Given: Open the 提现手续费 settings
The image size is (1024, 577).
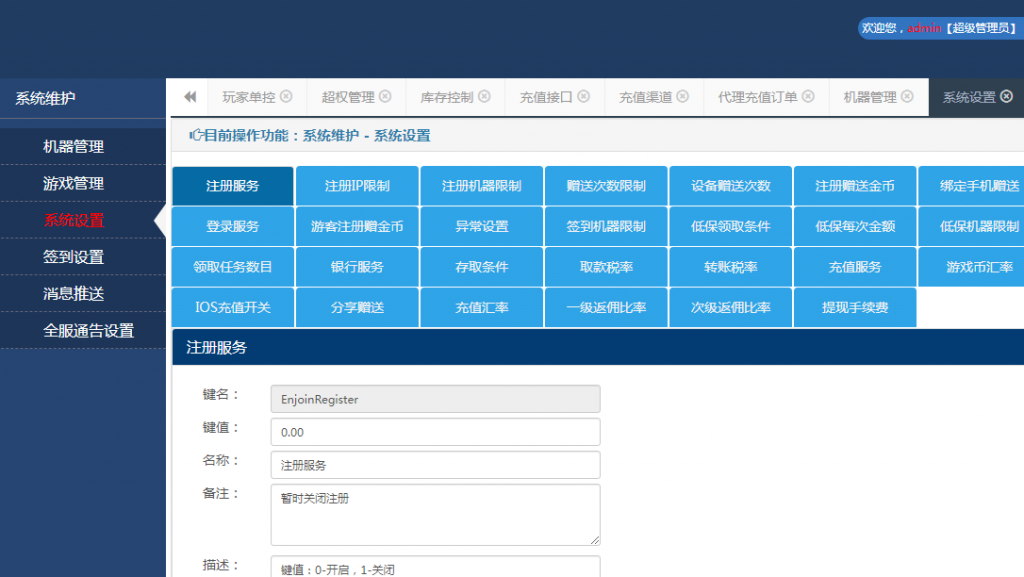Looking at the screenshot, I should tap(854, 307).
